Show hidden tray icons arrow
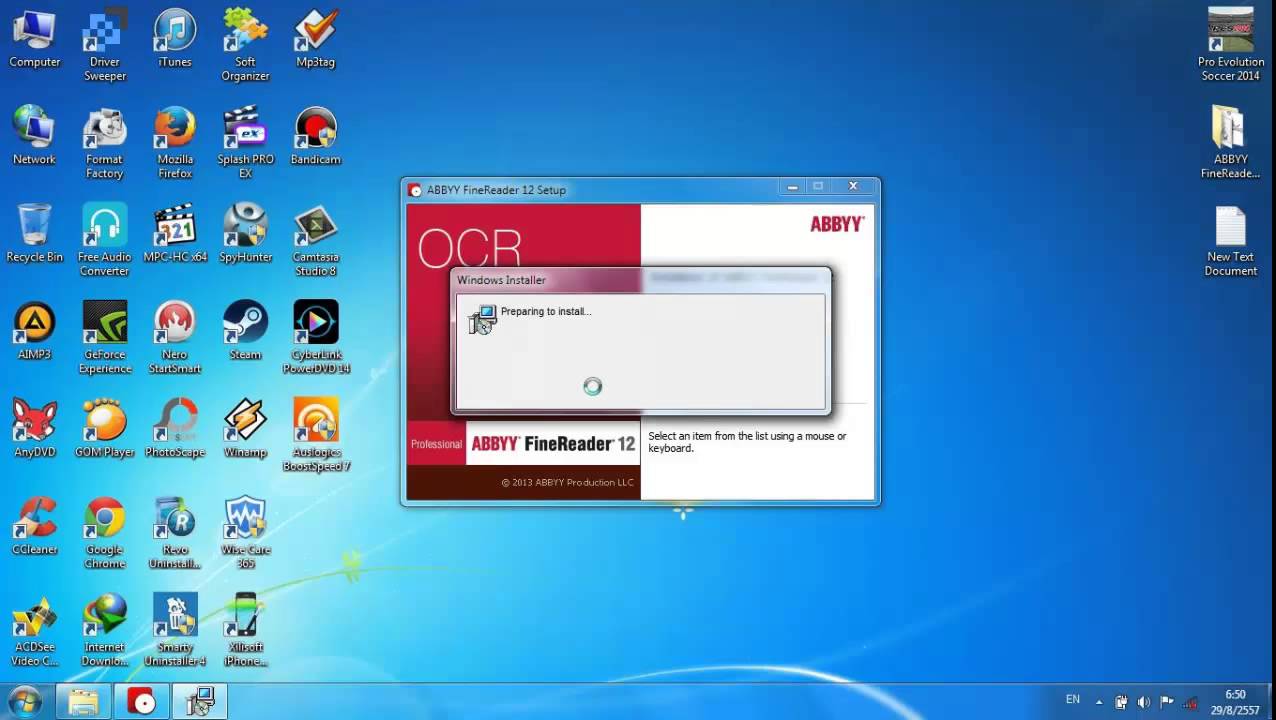Image resolution: width=1276 pixels, height=720 pixels. pos(1099,702)
